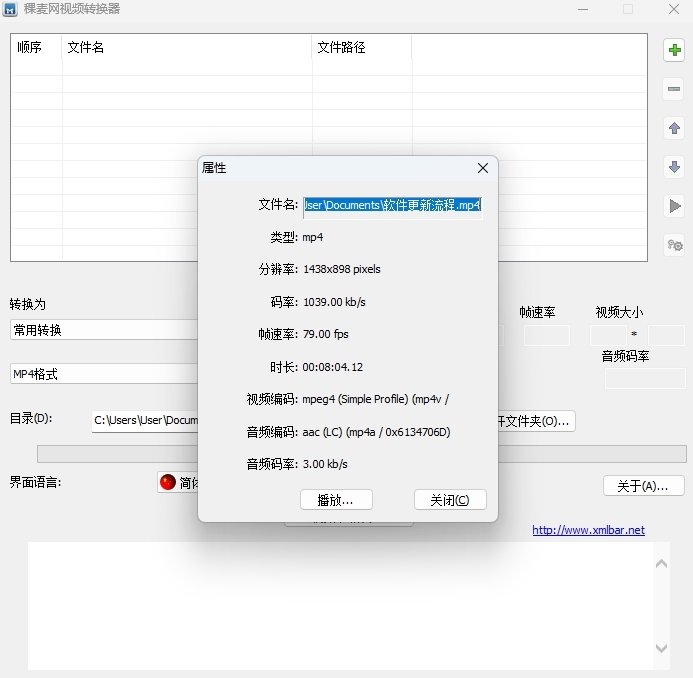
Task: Close the 属性 dialog with the X icon
Action: [482, 168]
